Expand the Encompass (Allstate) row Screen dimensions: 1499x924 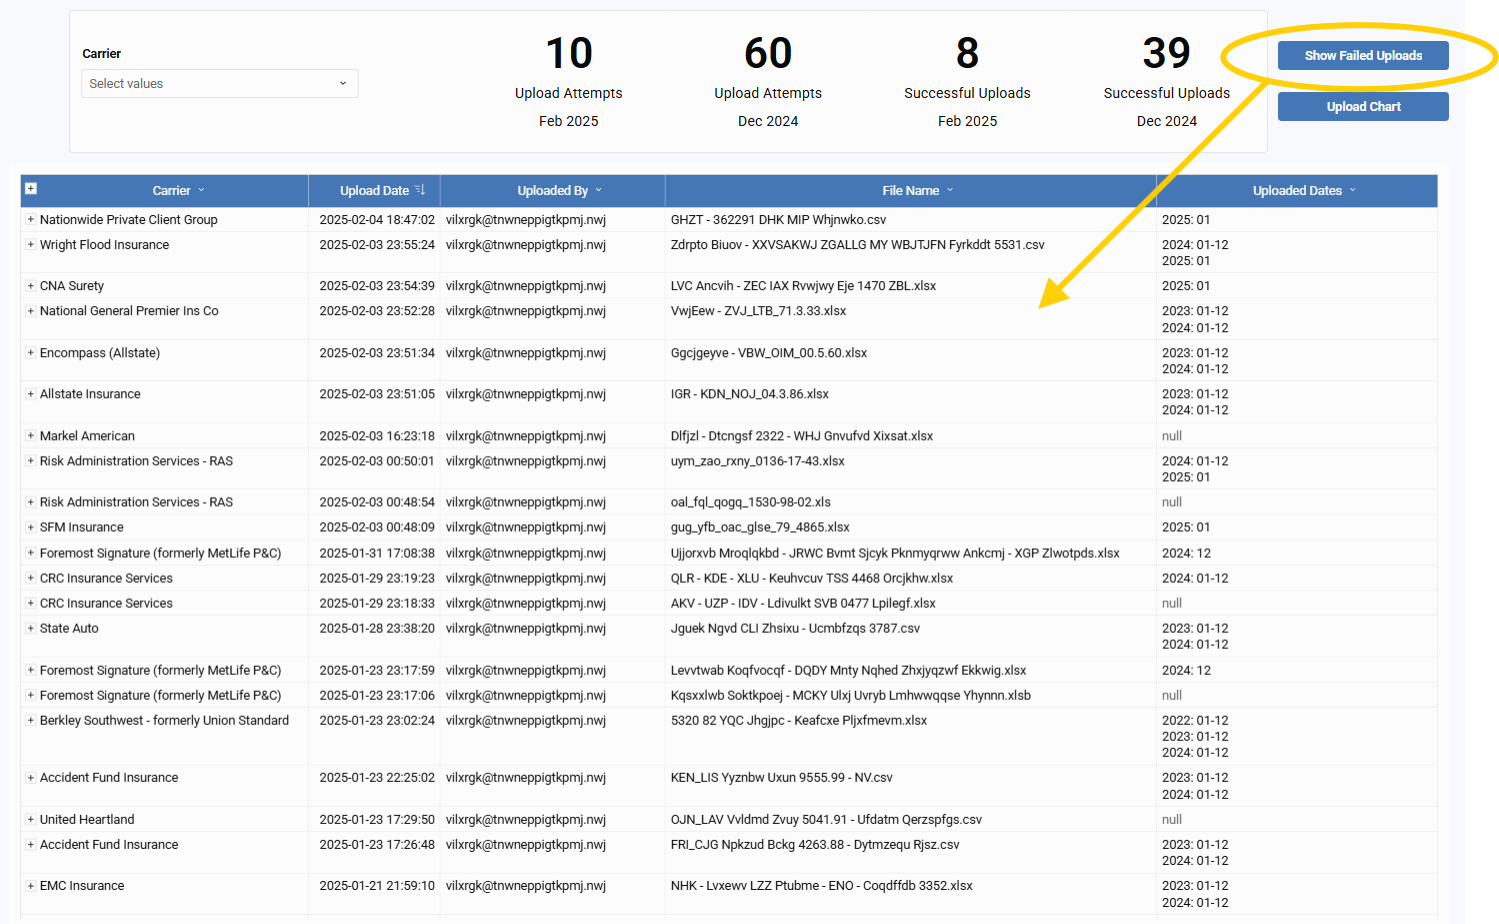click(31, 353)
